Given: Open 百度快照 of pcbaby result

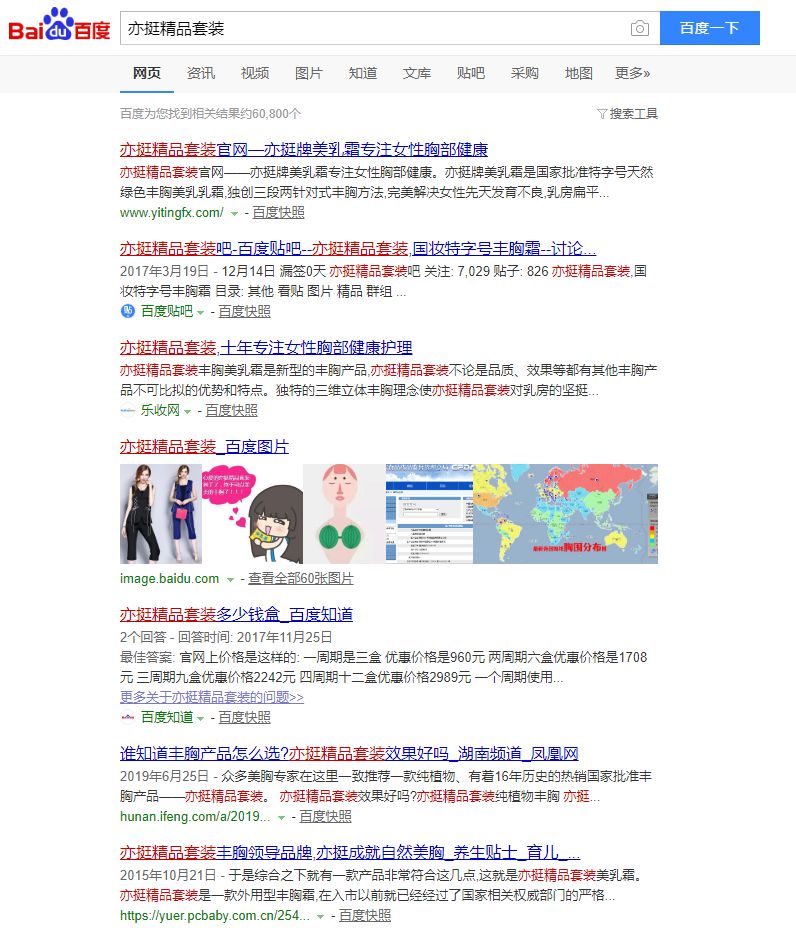Looking at the screenshot, I should pyautogui.click(x=365, y=916).
